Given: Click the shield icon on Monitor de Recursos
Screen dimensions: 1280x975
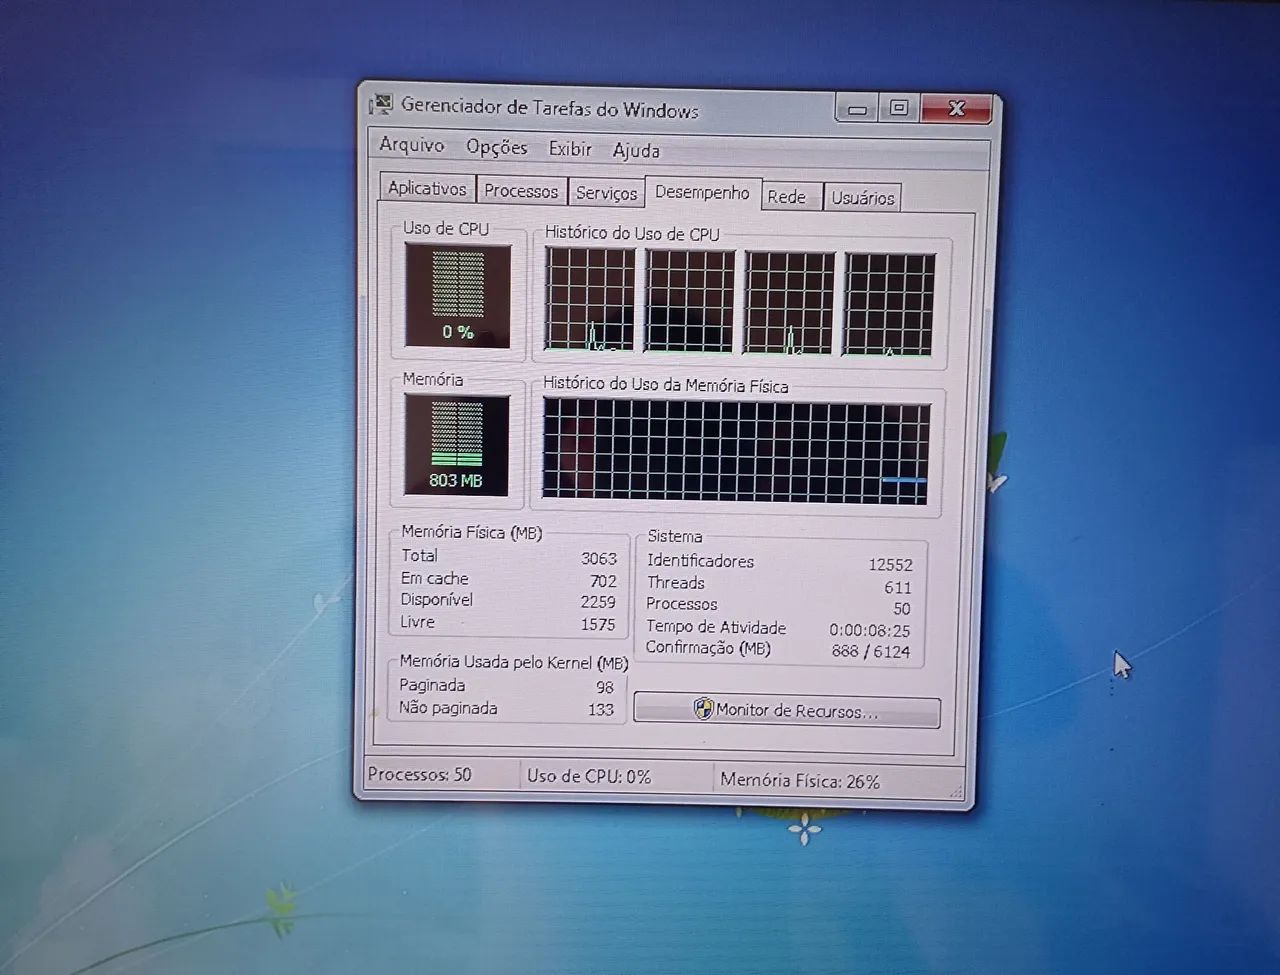Looking at the screenshot, I should click(x=703, y=709).
